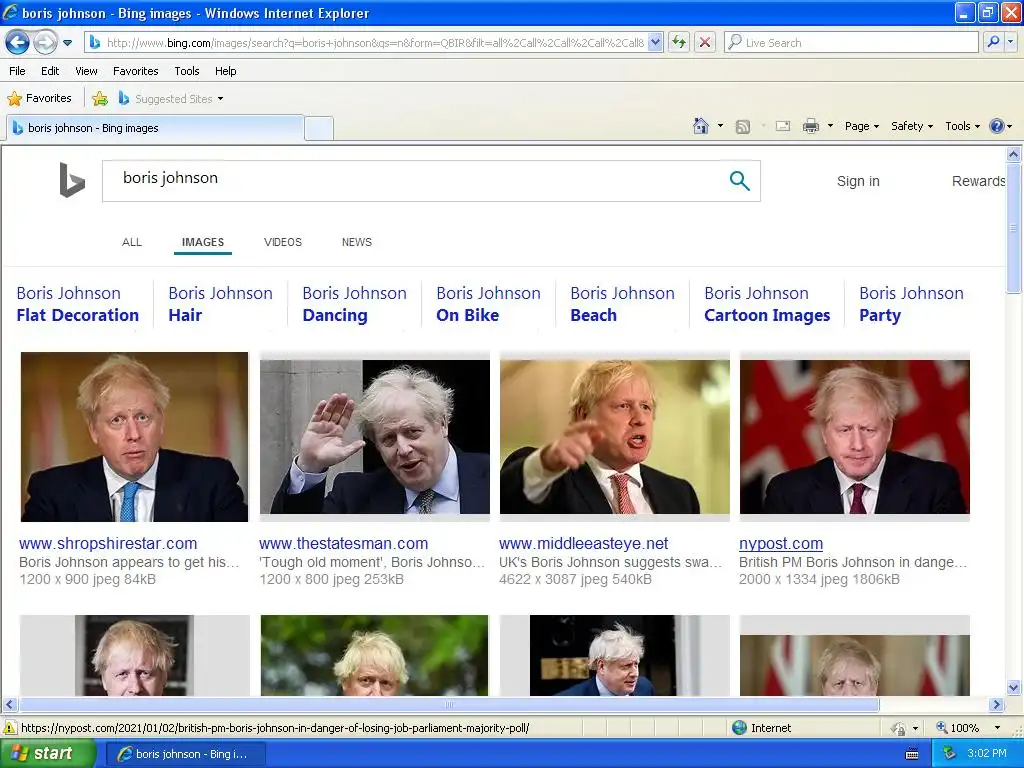Screen dimensions: 1024x768
Task: Open the Edit menu
Action: point(50,71)
